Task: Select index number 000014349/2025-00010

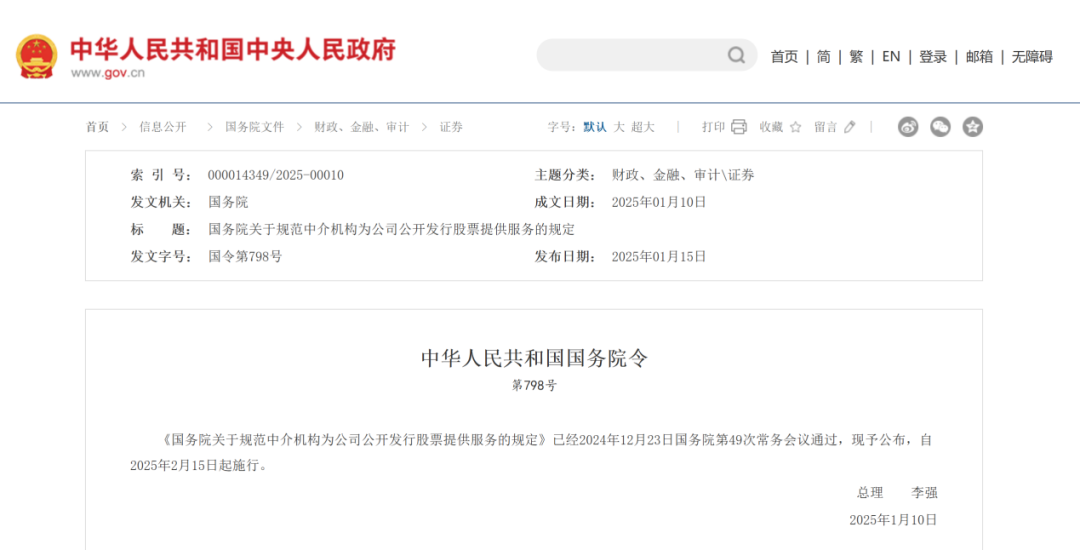Action: click(276, 176)
